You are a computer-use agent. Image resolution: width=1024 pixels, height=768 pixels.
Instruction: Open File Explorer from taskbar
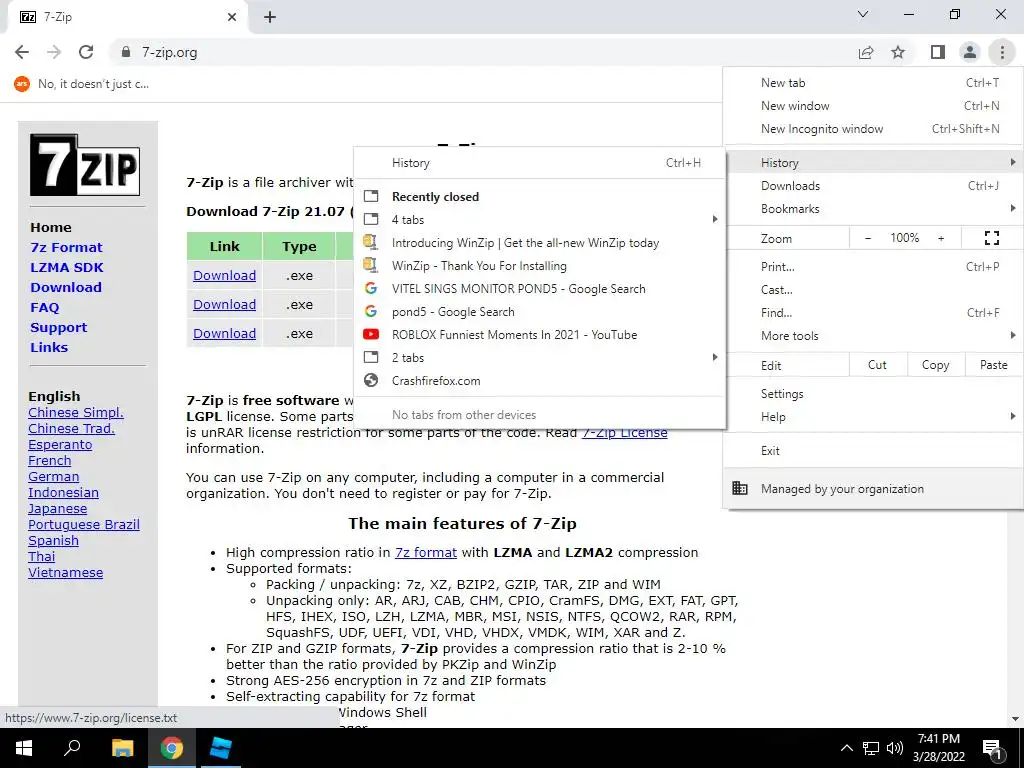pos(122,748)
